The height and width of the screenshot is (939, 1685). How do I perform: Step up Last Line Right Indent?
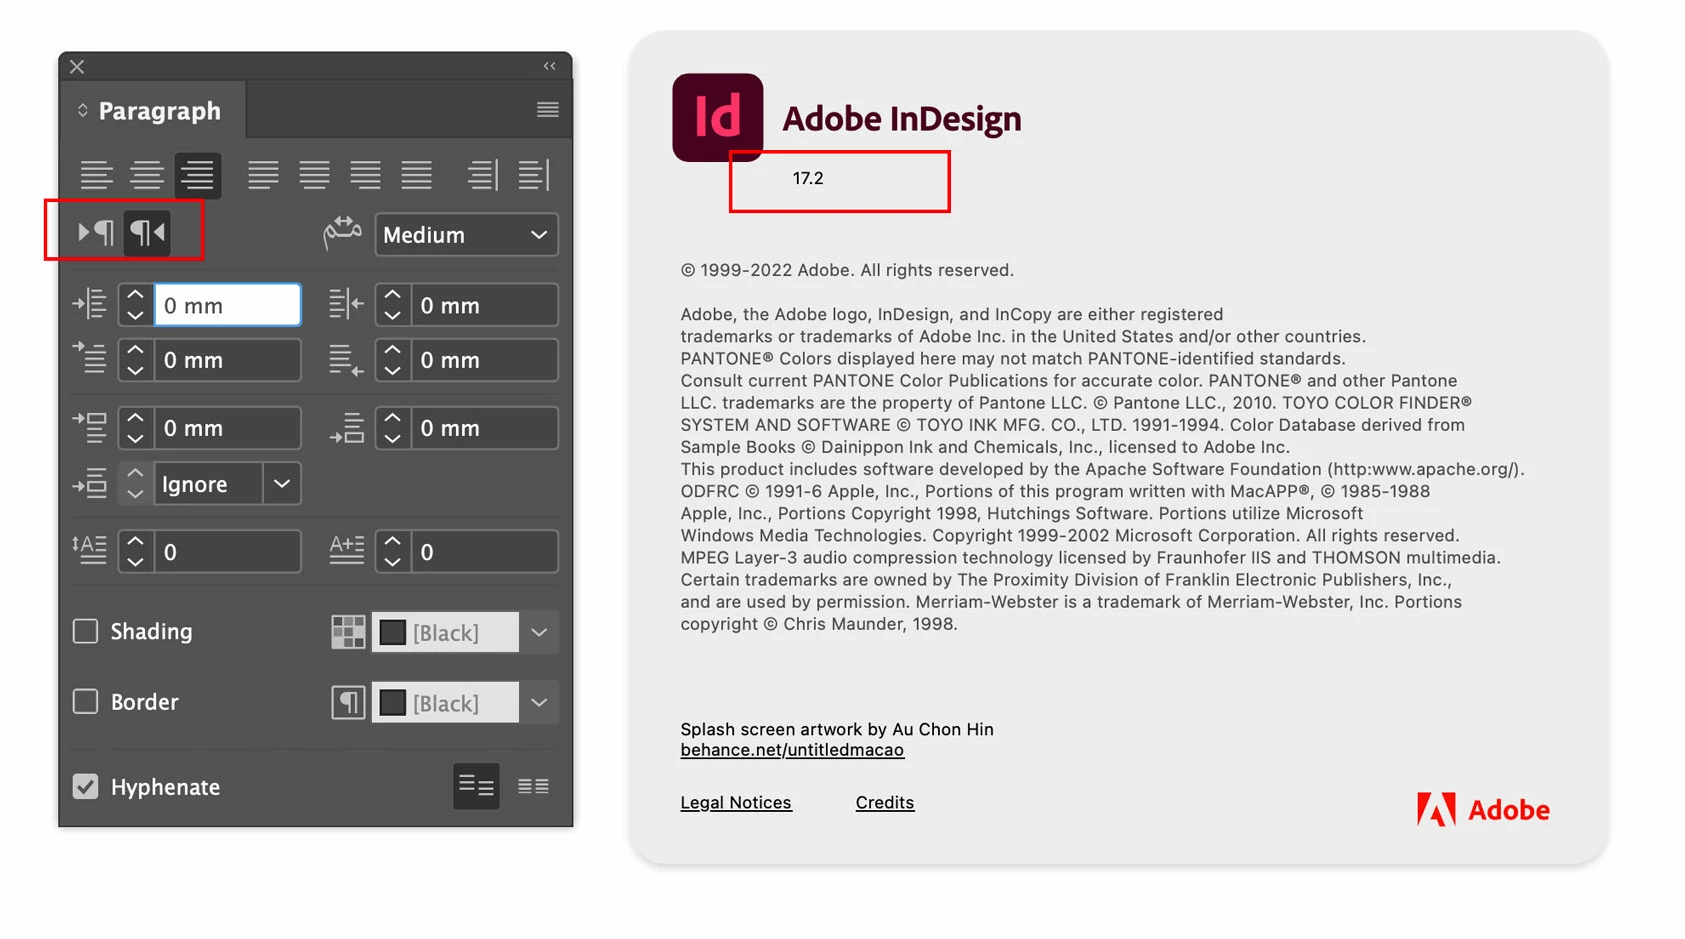[x=392, y=350]
